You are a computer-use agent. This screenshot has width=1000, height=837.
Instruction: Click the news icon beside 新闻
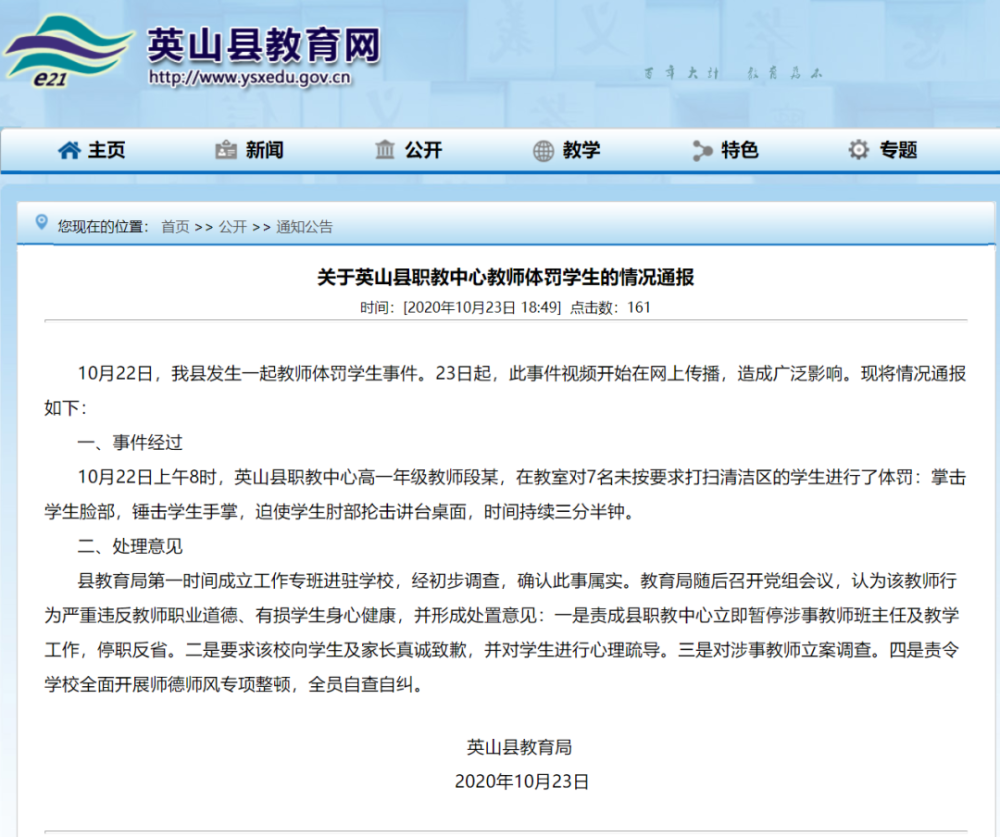pyautogui.click(x=226, y=151)
